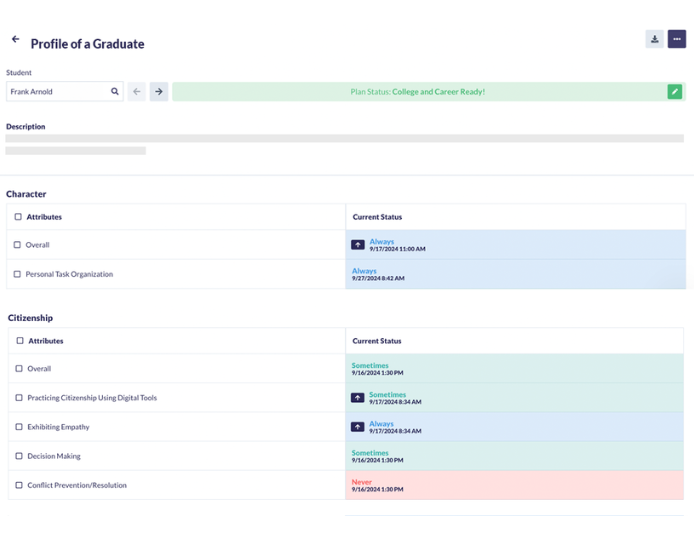Open the three-dots more options menu
The image size is (694, 540).
click(x=677, y=39)
